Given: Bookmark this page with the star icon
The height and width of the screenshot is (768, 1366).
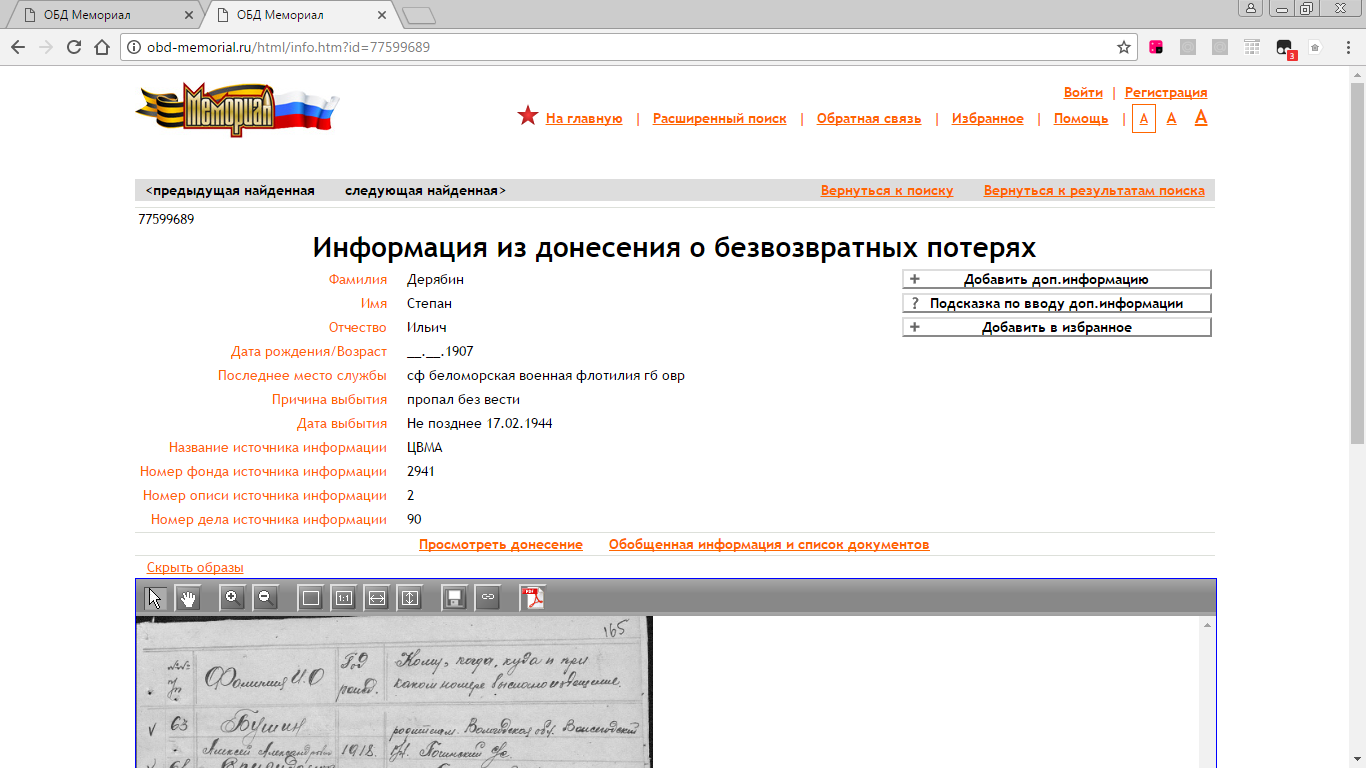Looking at the screenshot, I should (1124, 47).
